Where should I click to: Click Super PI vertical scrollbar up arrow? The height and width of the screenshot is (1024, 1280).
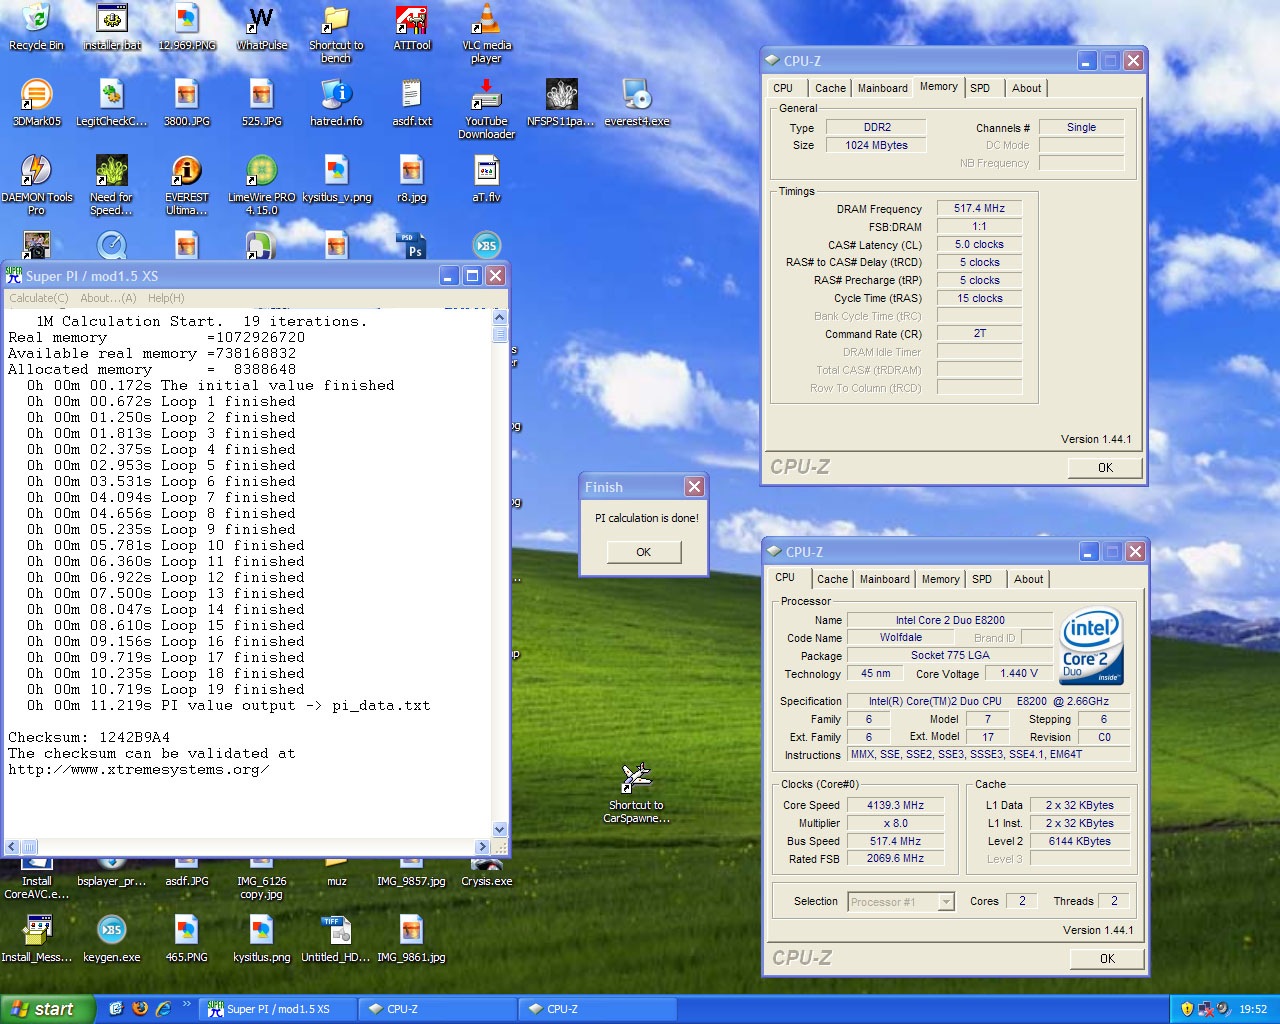pos(500,316)
